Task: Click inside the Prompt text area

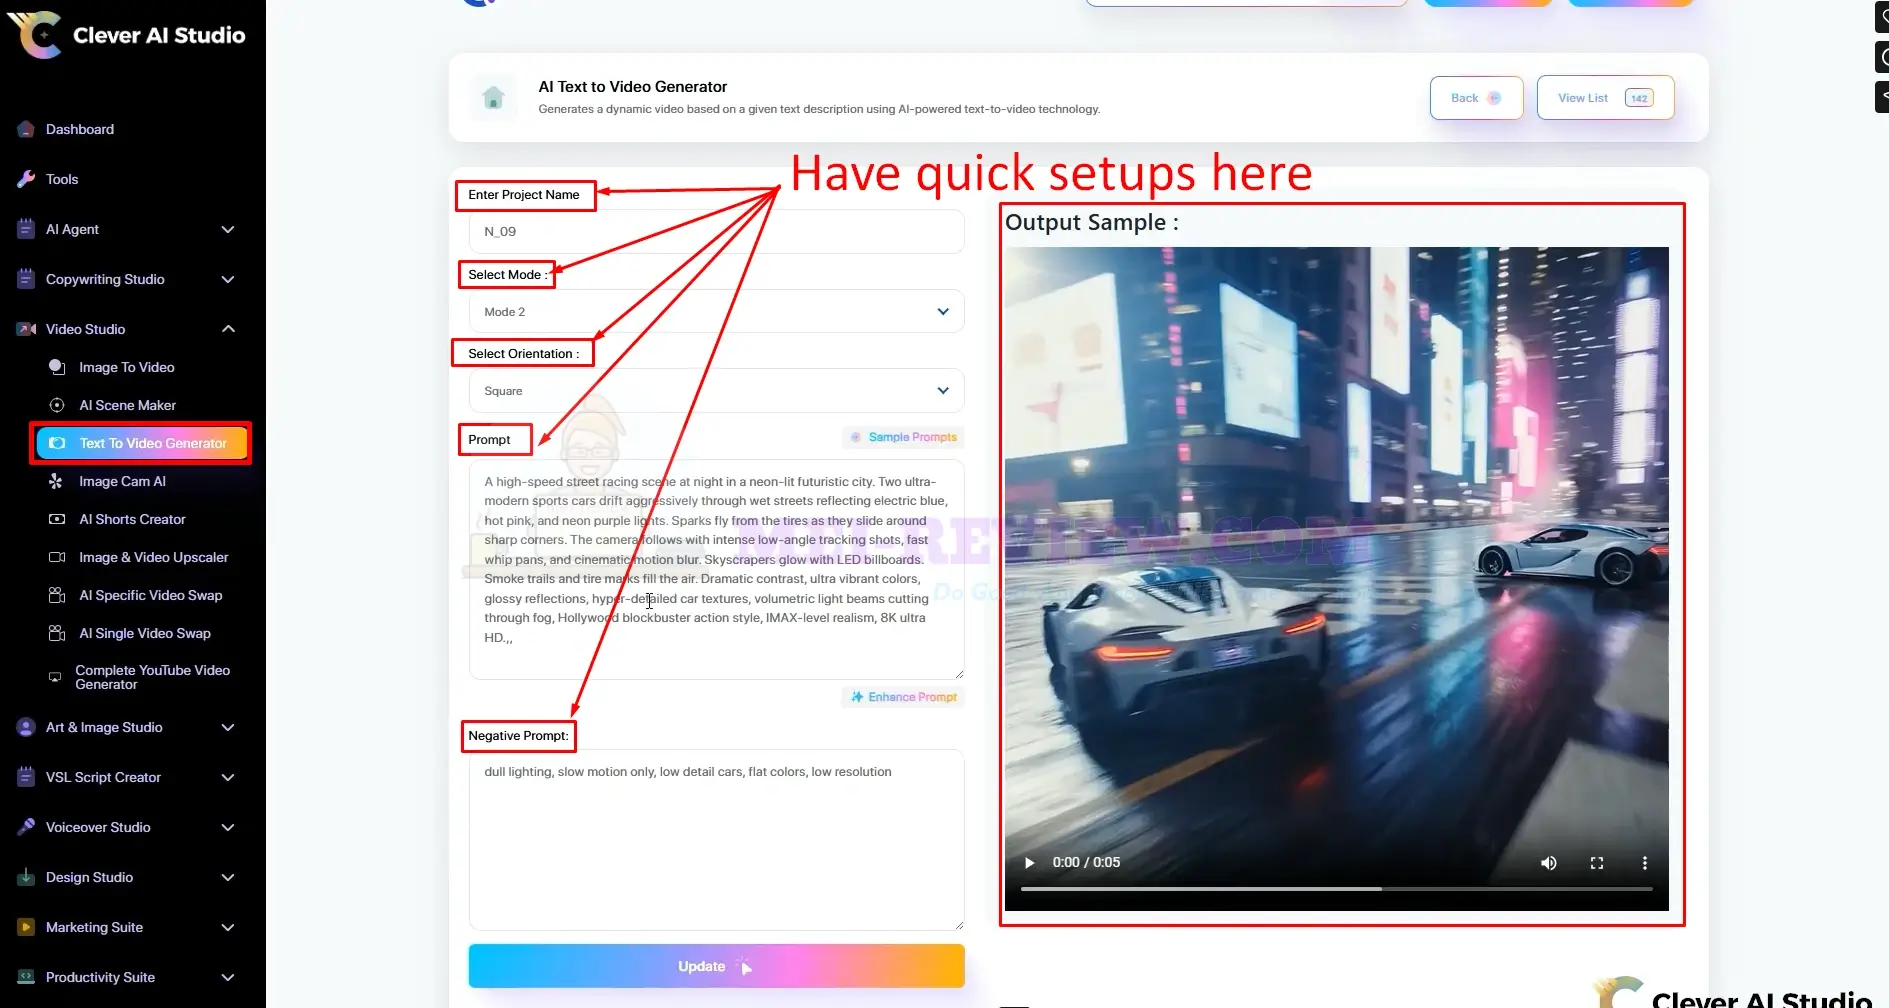Action: tap(716, 569)
